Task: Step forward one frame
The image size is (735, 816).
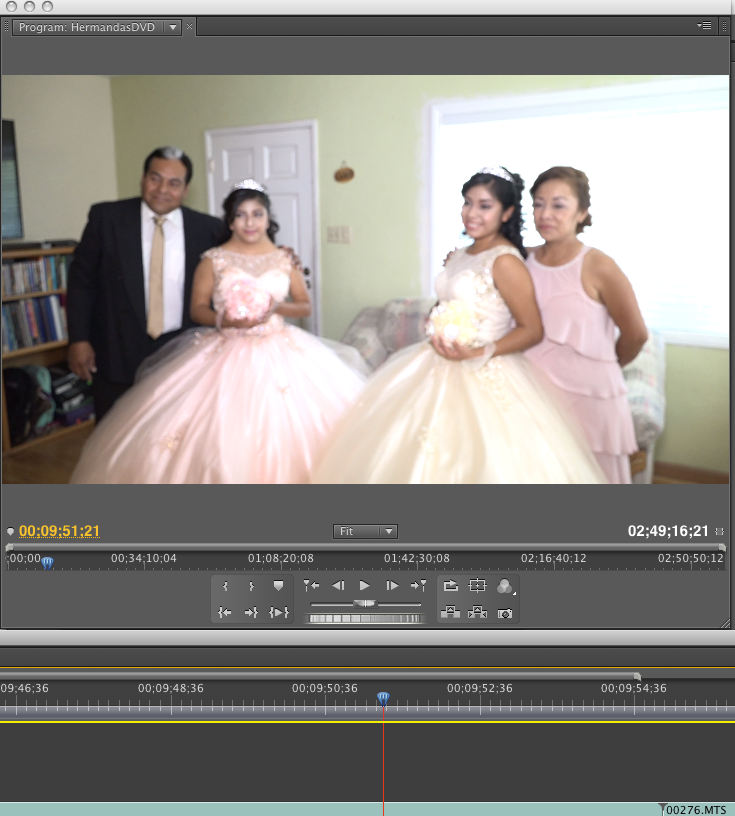Action: click(x=392, y=585)
